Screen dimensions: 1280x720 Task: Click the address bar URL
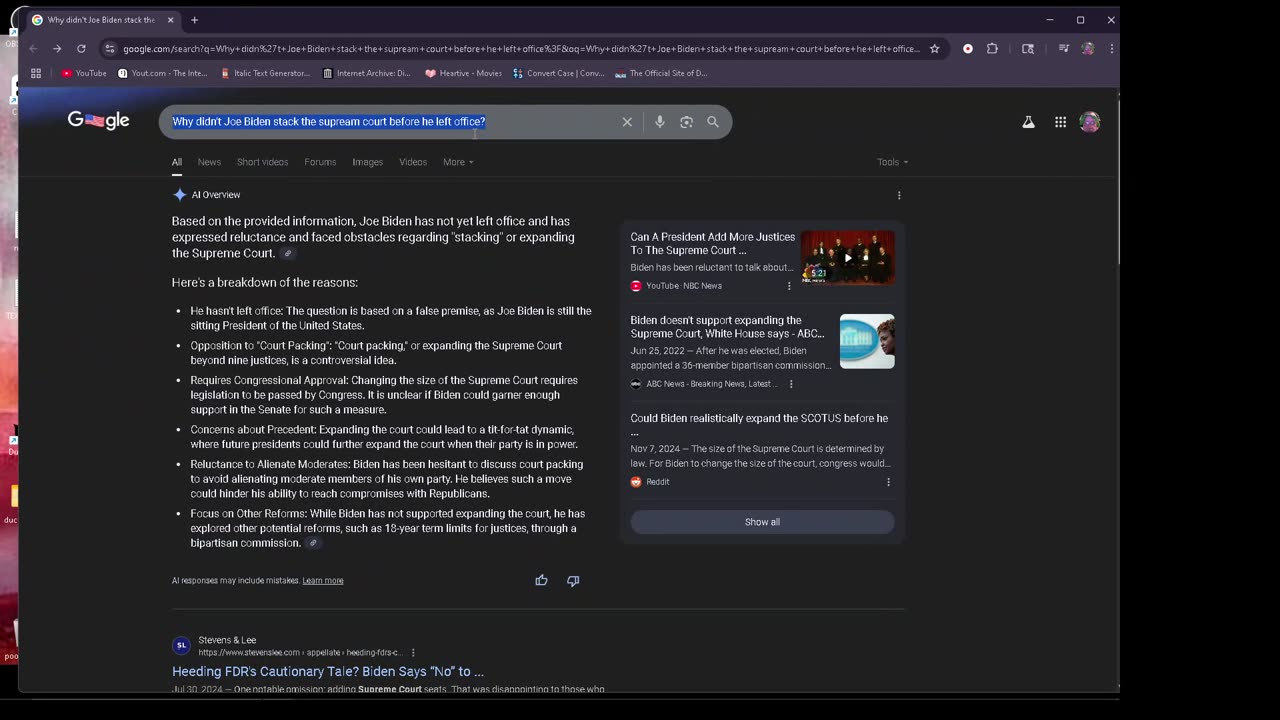tap(520, 49)
